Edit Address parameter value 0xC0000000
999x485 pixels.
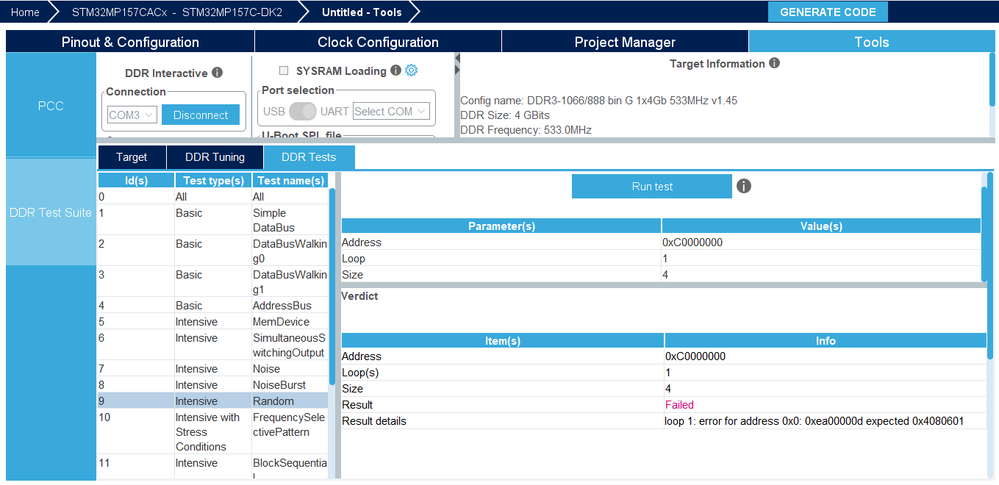tap(821, 242)
